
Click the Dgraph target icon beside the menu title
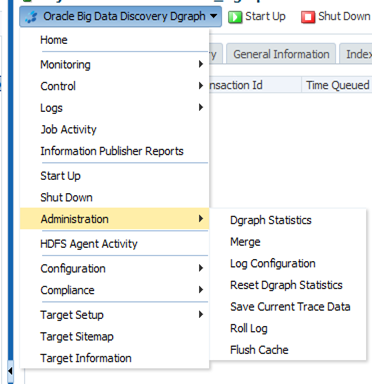tap(31, 17)
